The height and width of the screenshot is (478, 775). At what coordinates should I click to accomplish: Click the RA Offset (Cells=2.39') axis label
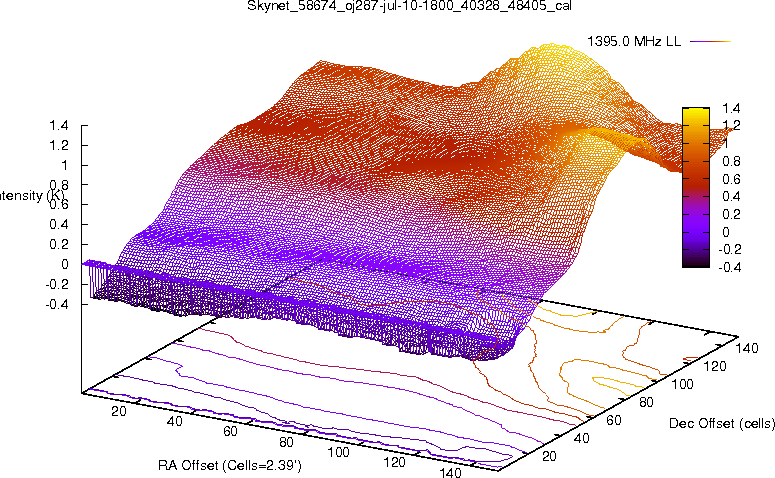pyautogui.click(x=230, y=465)
